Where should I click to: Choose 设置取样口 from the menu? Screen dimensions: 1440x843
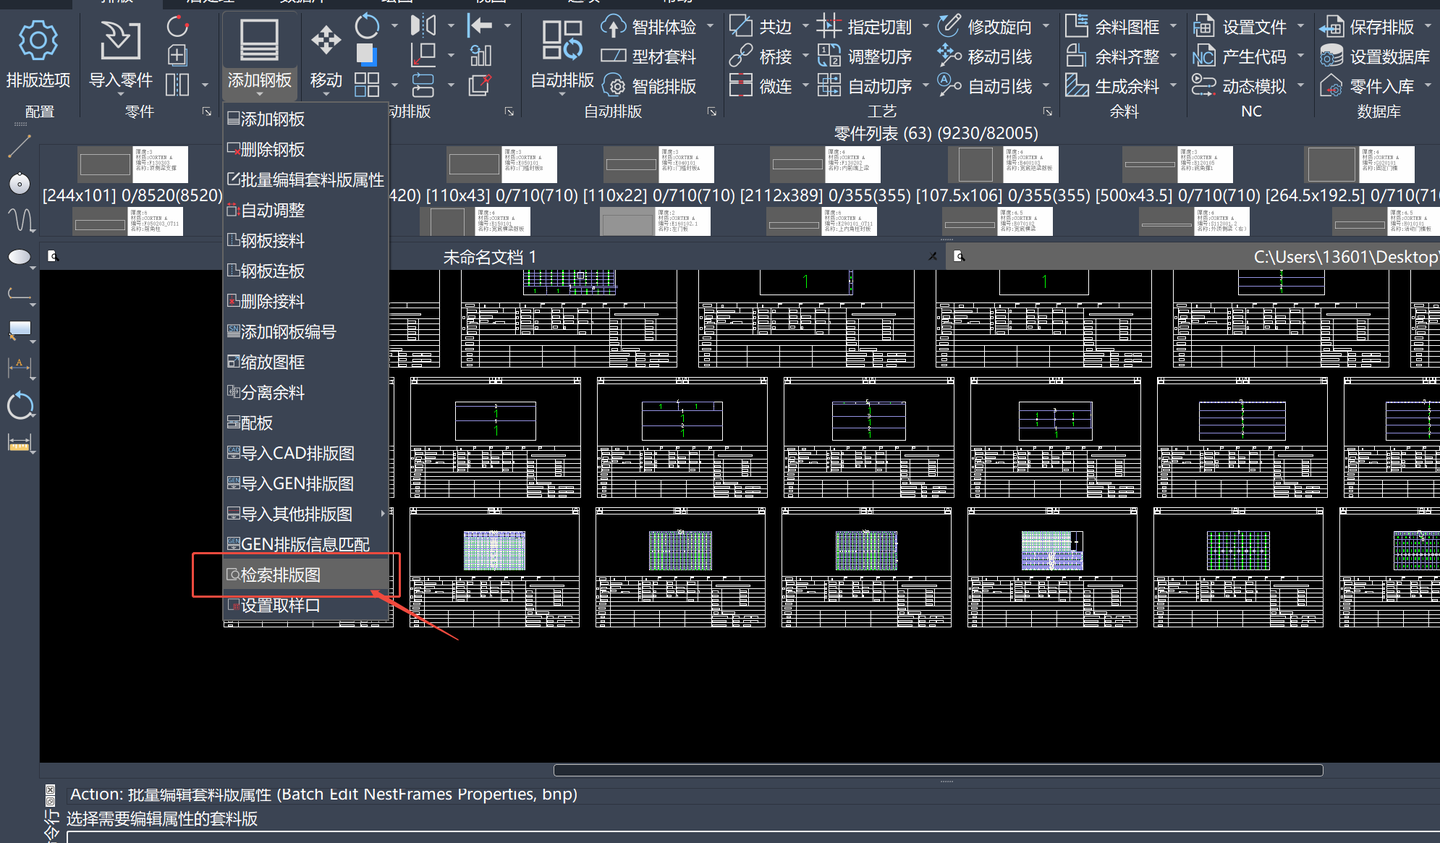click(x=306, y=605)
